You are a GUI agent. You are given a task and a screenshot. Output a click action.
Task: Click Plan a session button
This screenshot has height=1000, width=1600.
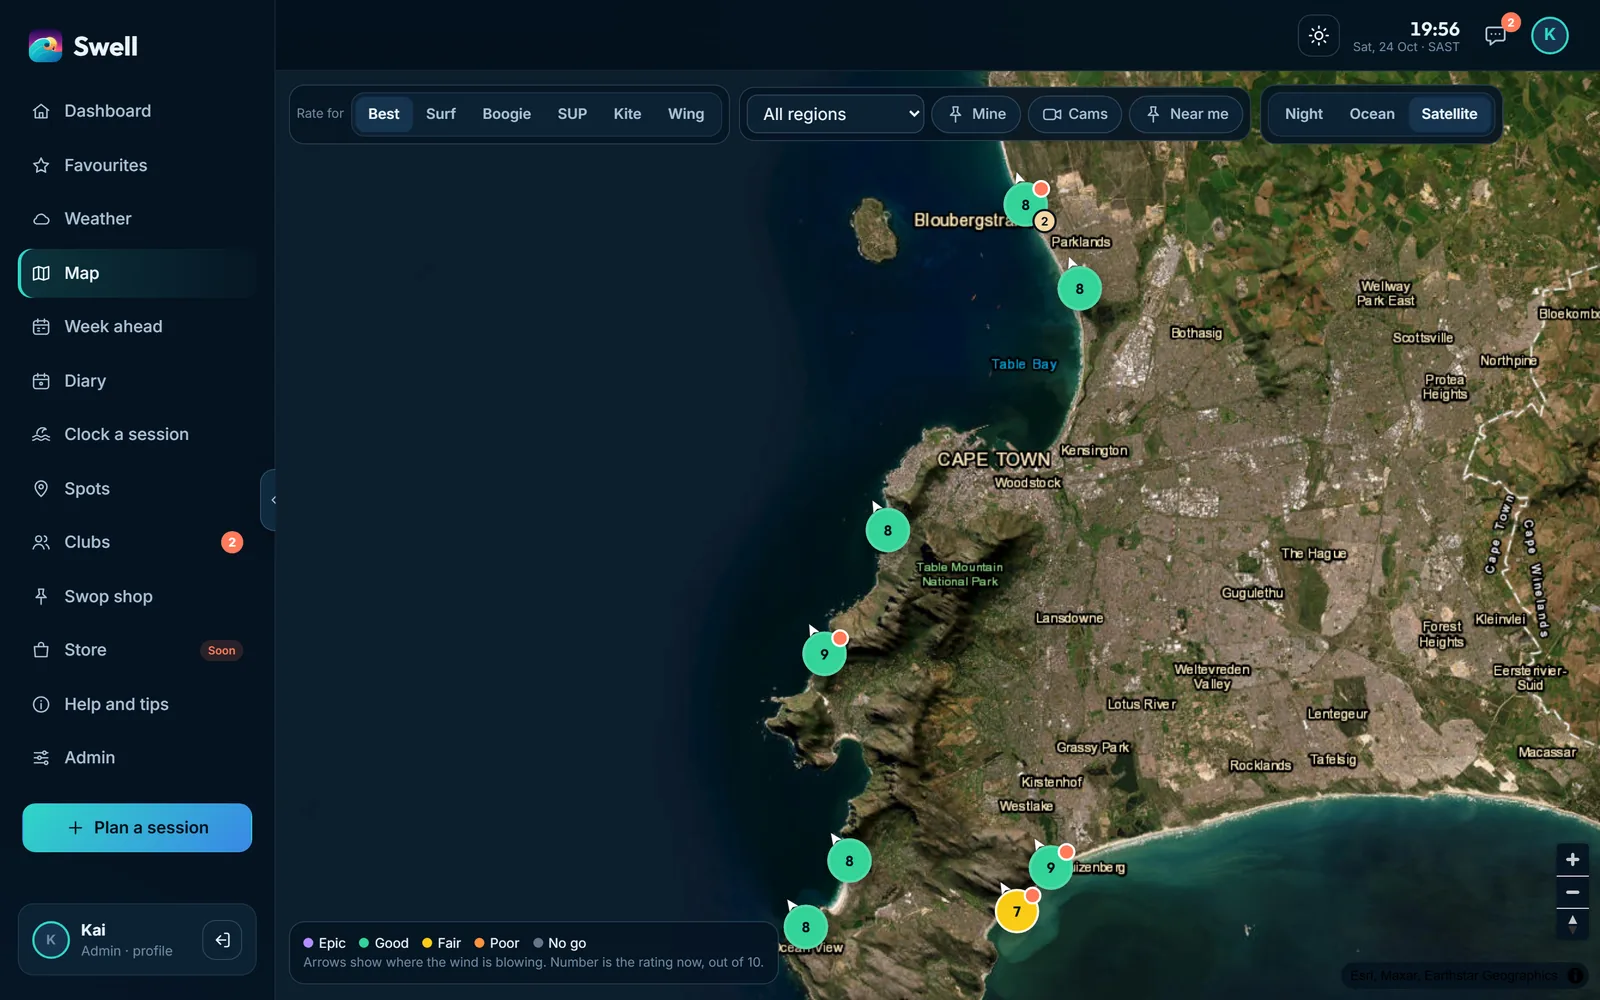(x=137, y=828)
